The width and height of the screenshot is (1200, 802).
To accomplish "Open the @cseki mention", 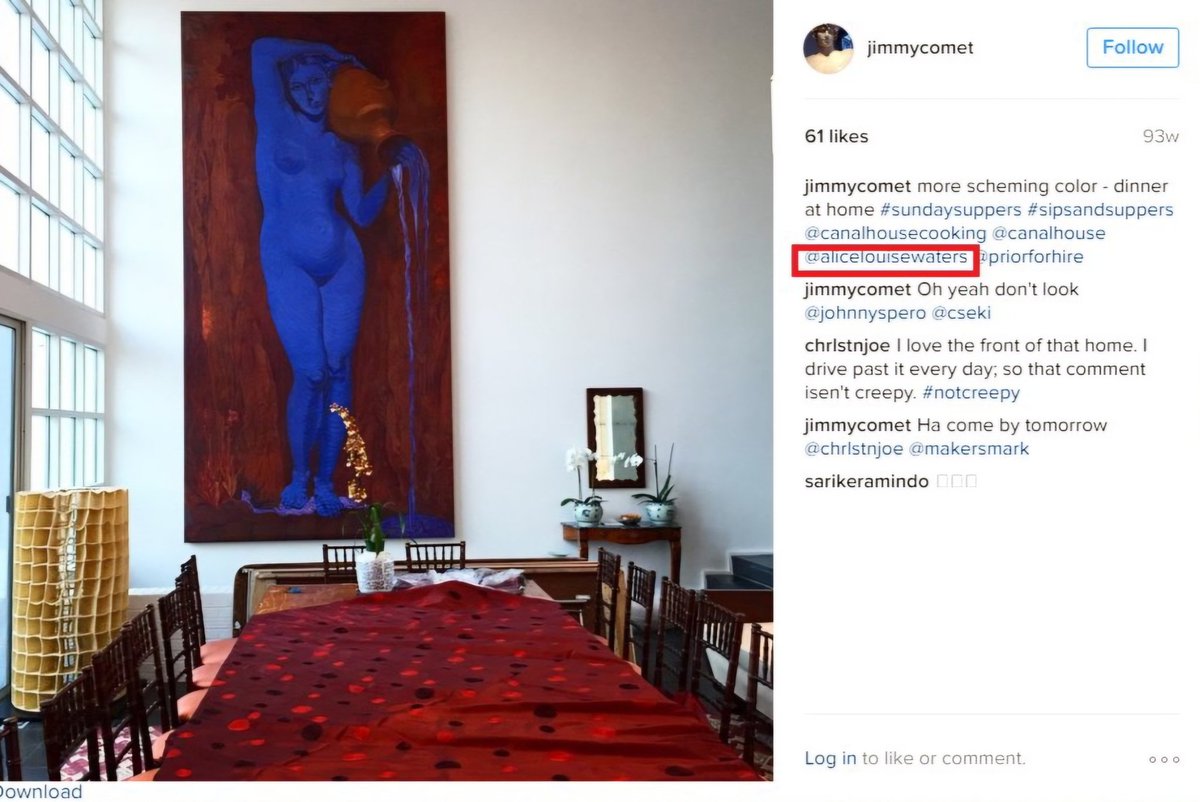I will [962, 313].
